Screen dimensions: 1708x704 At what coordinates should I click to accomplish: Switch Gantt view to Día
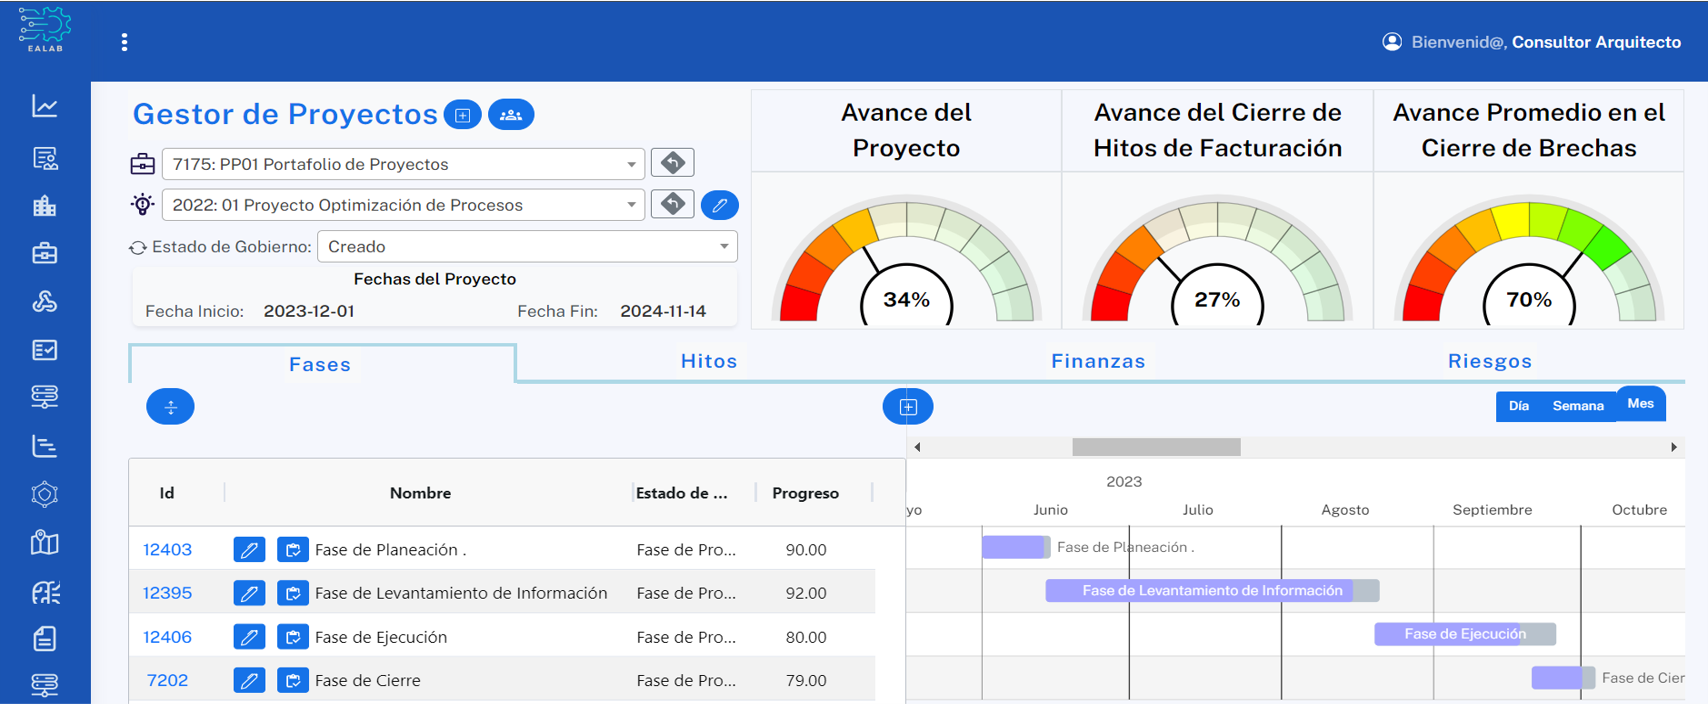tap(1518, 406)
